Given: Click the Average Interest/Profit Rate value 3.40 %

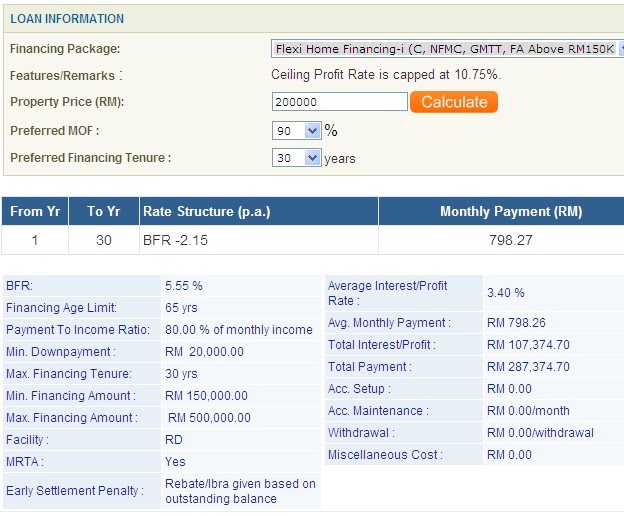Looking at the screenshot, I should 505,293.
